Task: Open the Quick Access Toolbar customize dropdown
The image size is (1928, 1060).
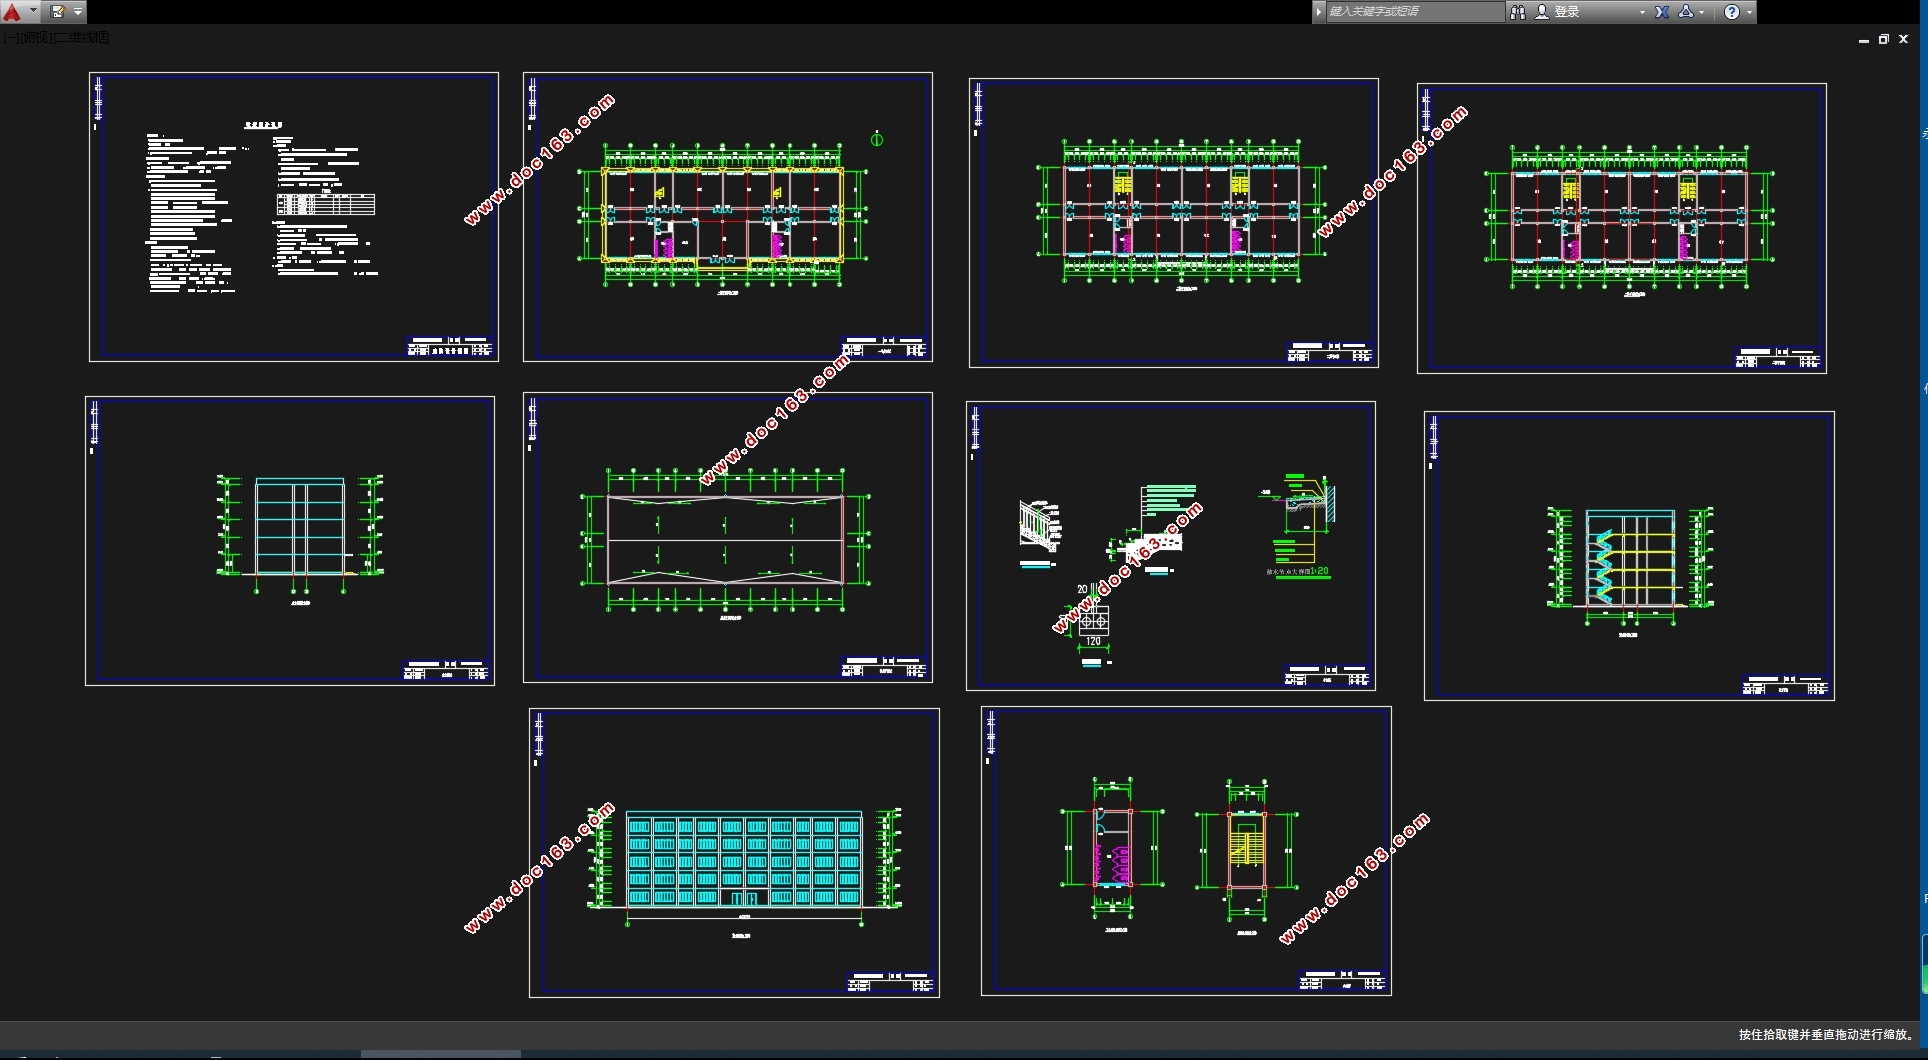Action: pyautogui.click(x=78, y=12)
